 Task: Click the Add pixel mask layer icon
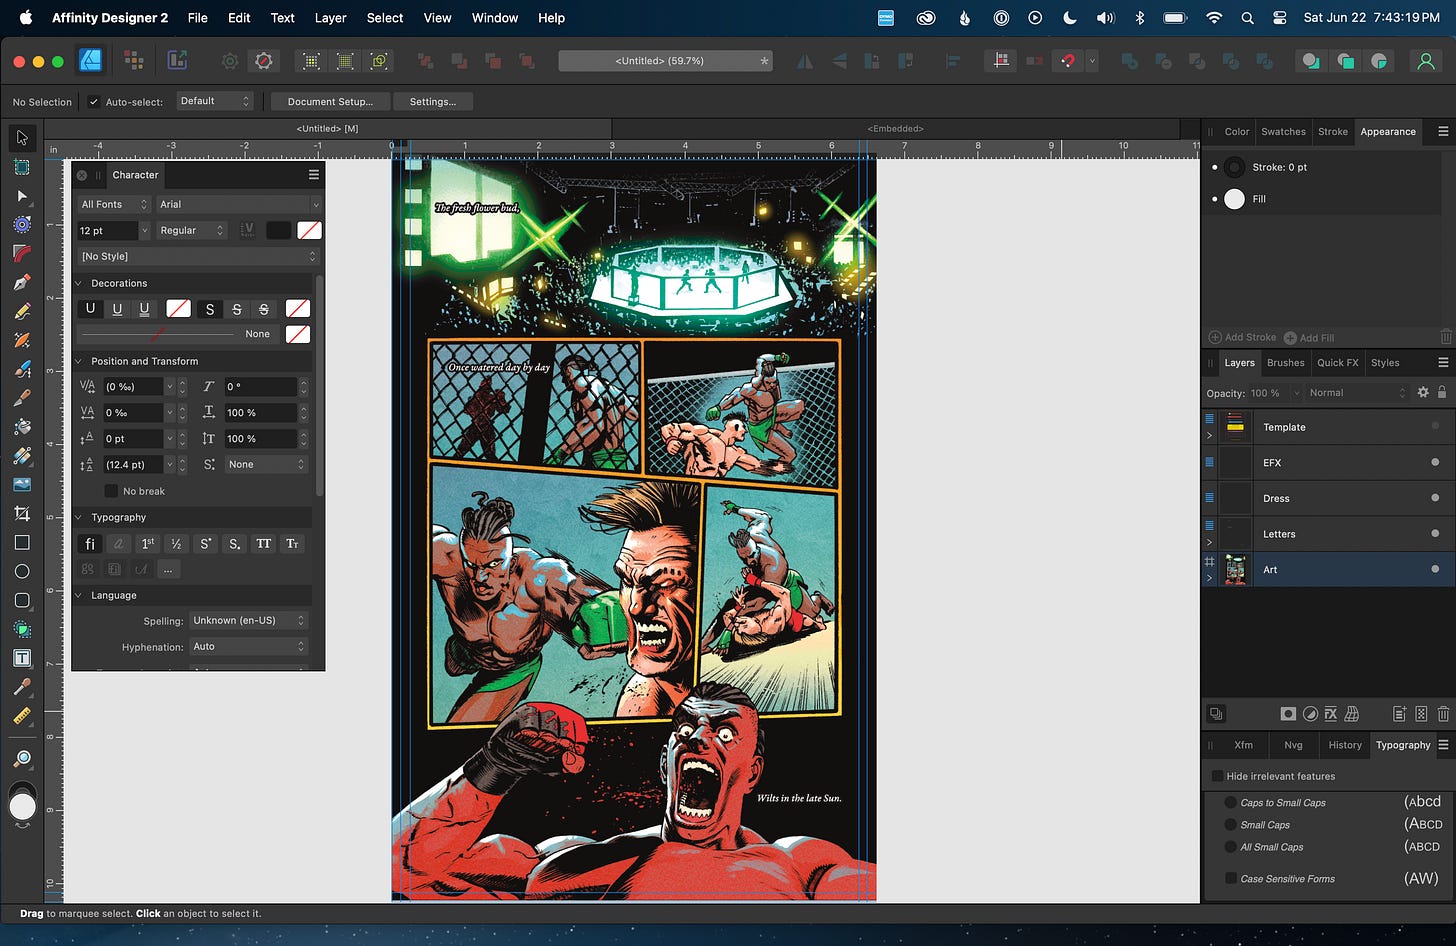point(1288,714)
